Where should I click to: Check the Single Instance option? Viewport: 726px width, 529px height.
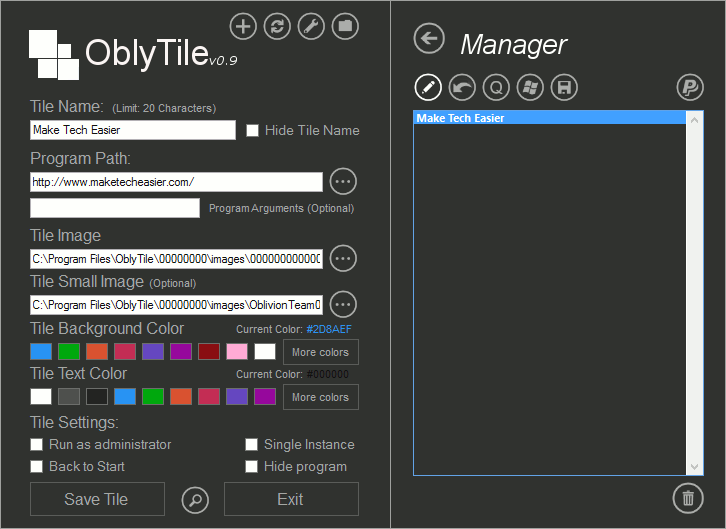click(x=251, y=445)
